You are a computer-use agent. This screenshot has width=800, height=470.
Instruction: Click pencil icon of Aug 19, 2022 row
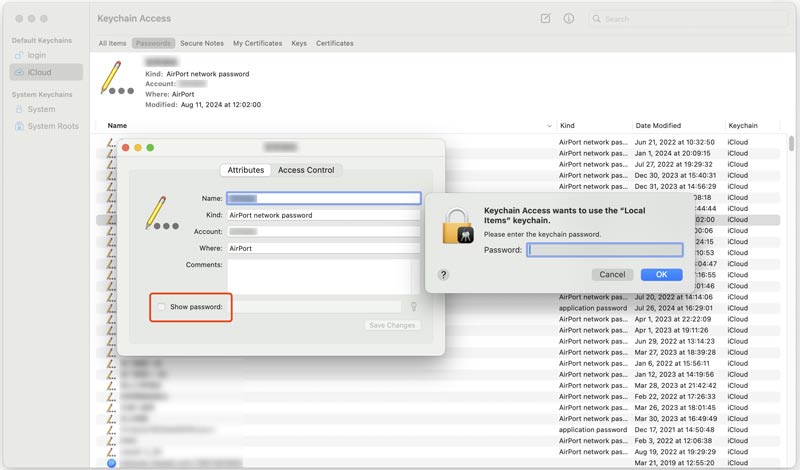111,452
